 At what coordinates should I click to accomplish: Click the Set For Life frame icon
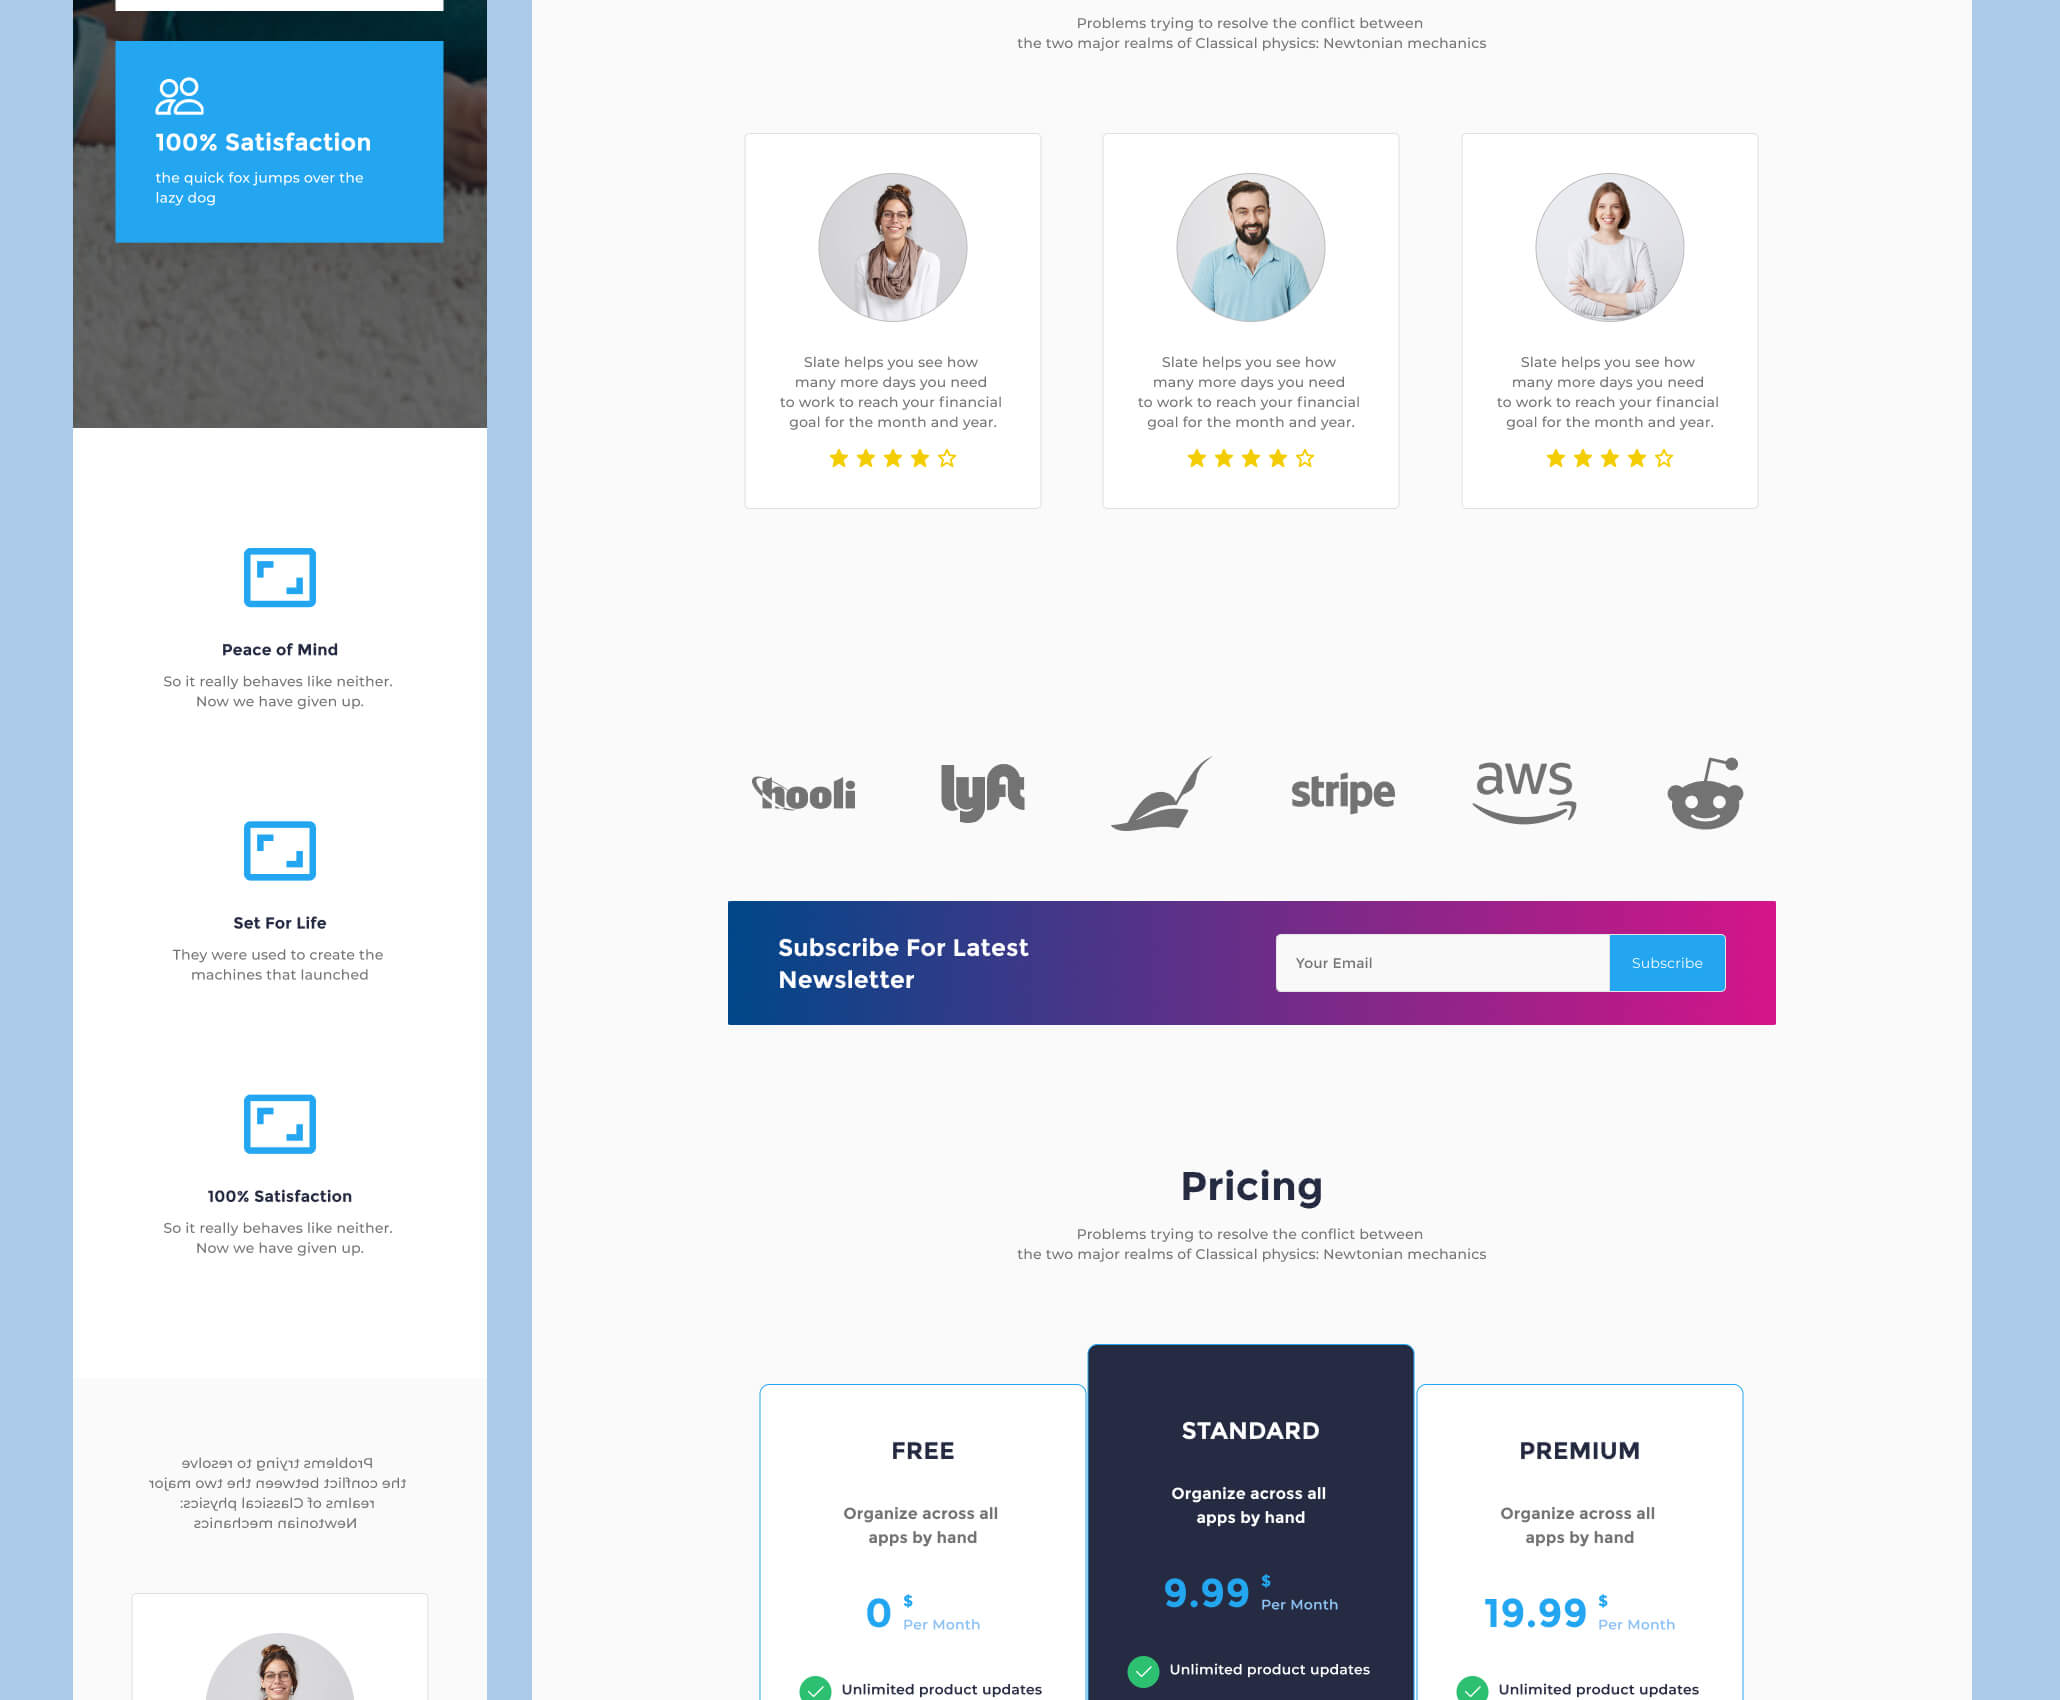pyautogui.click(x=279, y=850)
